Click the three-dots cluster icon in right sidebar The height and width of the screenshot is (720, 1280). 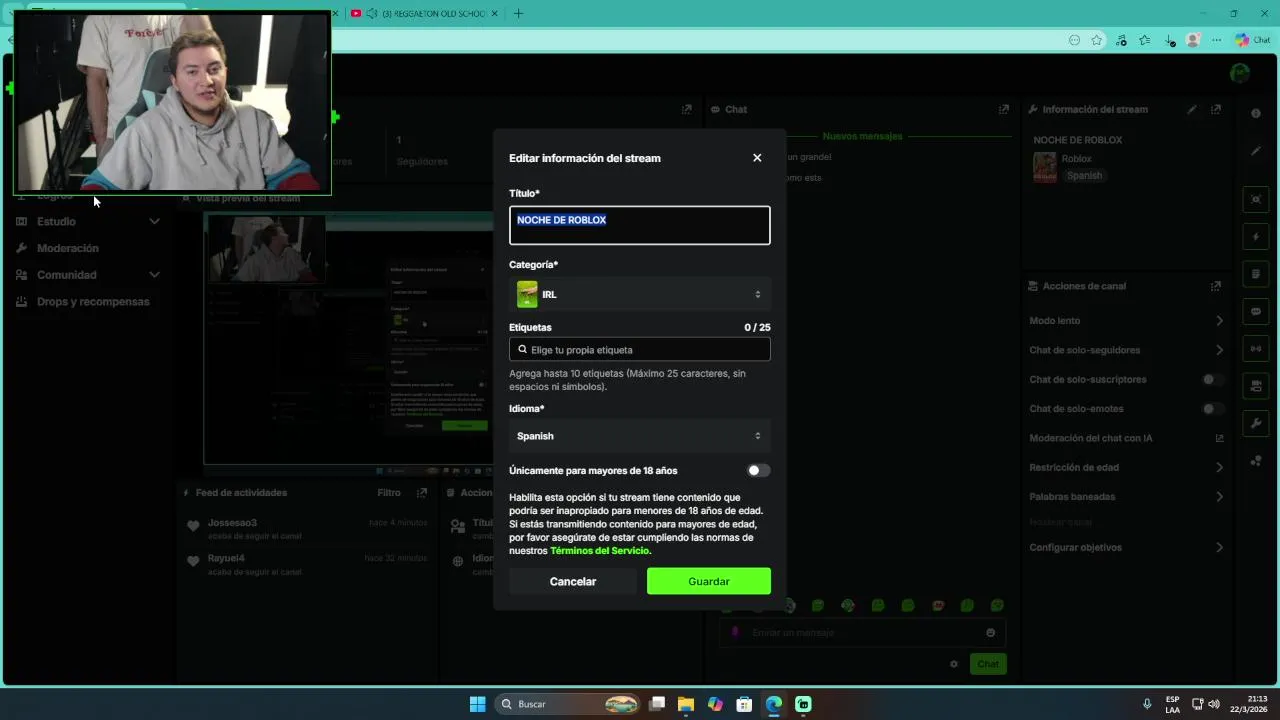coord(1256,461)
